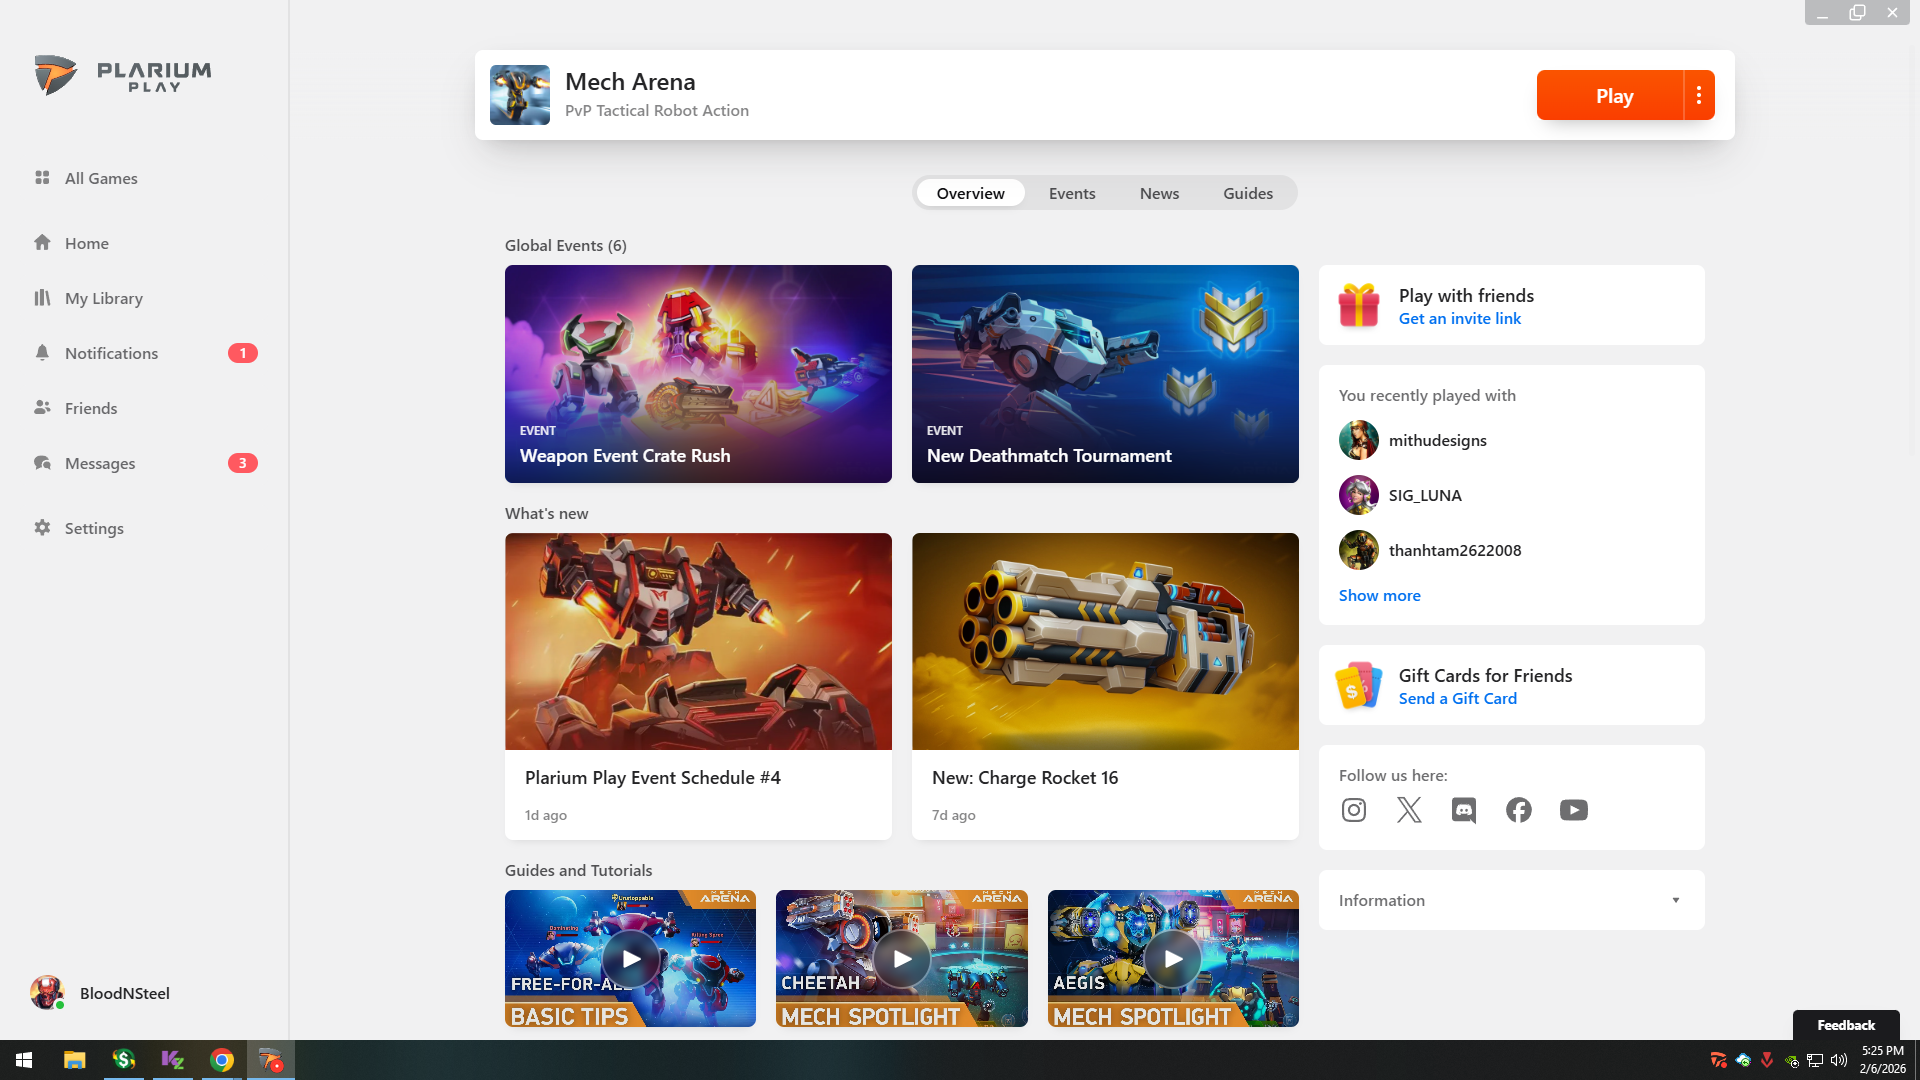Show more recently played friends
1920x1080 pixels.
point(1379,595)
